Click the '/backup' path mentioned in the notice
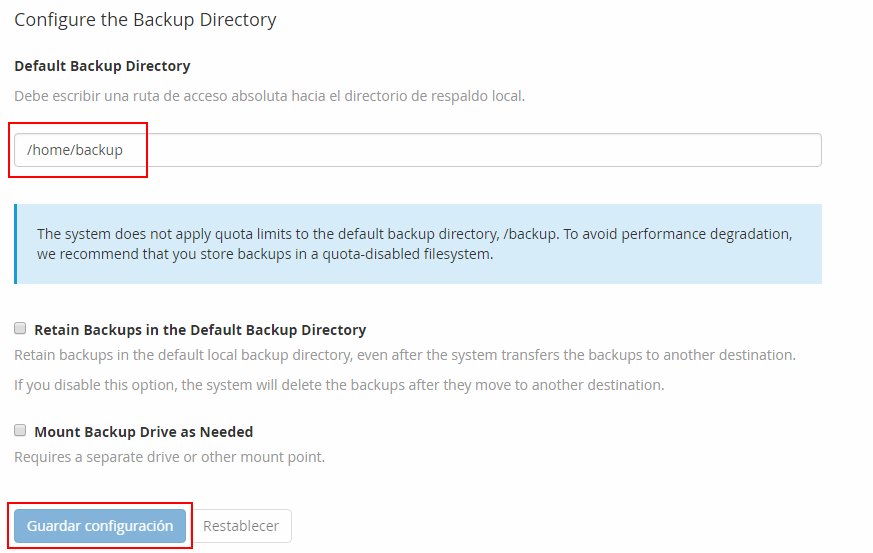The width and height of the screenshot is (873, 553). (x=526, y=234)
